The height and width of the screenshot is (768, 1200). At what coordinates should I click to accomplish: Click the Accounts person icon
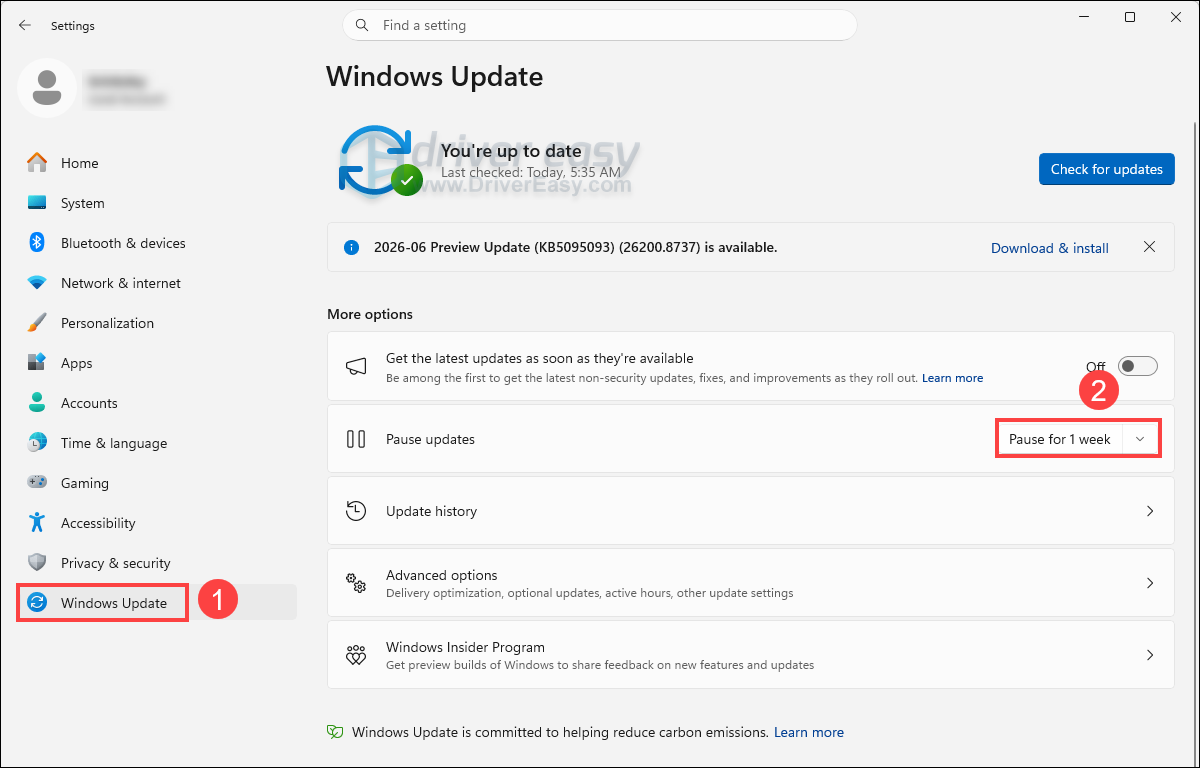pyautogui.click(x=37, y=403)
